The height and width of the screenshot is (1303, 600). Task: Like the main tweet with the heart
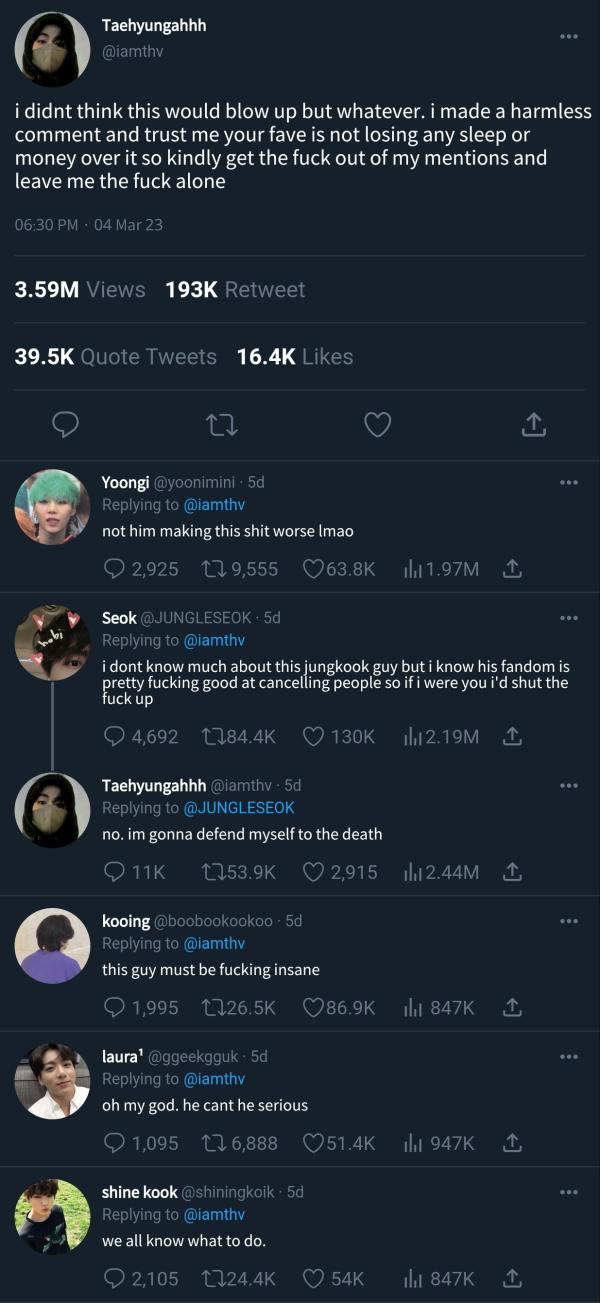(x=377, y=425)
